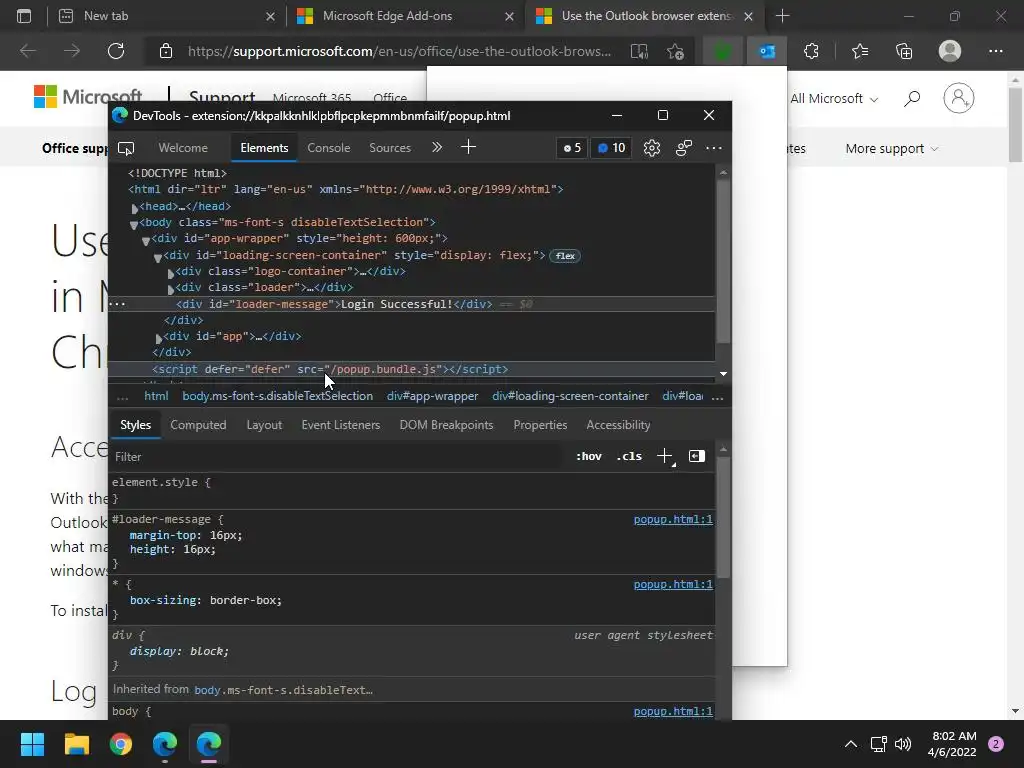The width and height of the screenshot is (1024, 768).
Task: Click the Outlook extension icon in Edge toolbar
Action: (x=767, y=51)
